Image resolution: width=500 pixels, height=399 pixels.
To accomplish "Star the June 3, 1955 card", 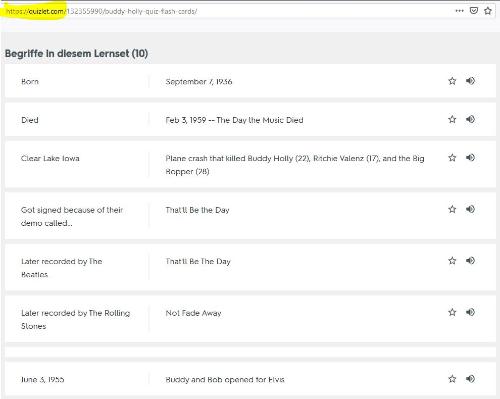I will 452,379.
